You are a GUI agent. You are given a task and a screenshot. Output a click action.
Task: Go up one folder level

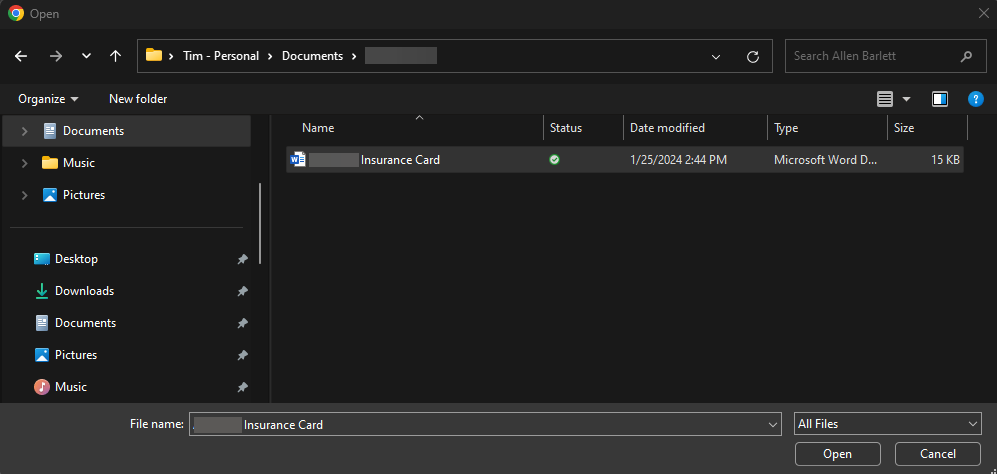click(116, 56)
